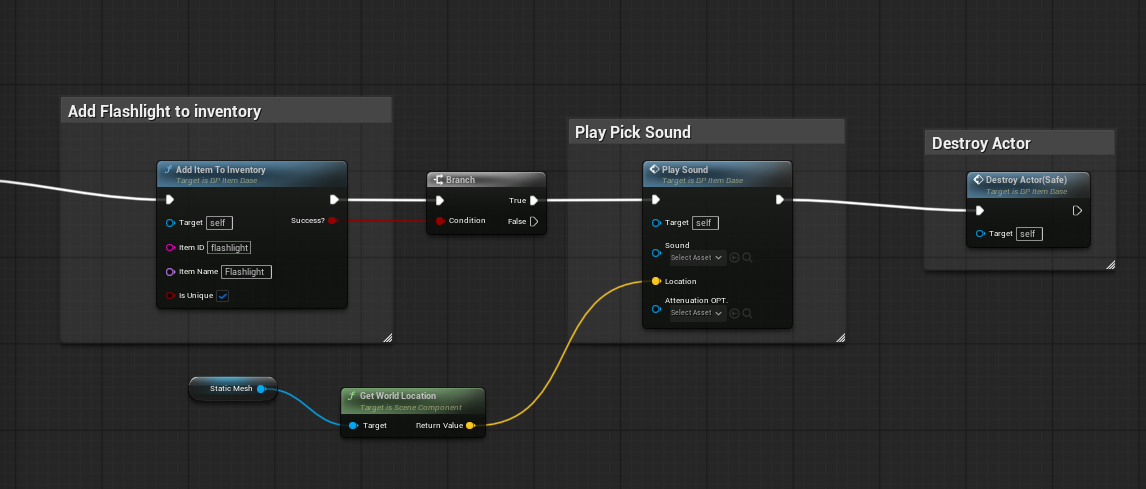
Task: Select the Static Mesh variable node
Action: (232, 389)
